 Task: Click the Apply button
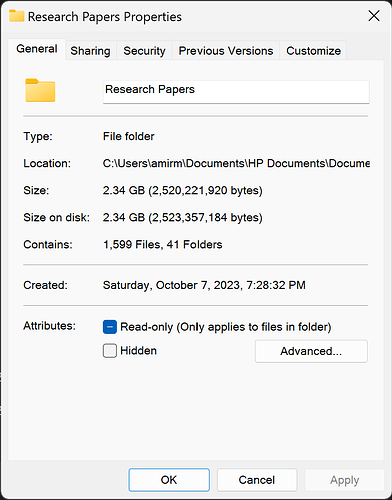point(344,480)
